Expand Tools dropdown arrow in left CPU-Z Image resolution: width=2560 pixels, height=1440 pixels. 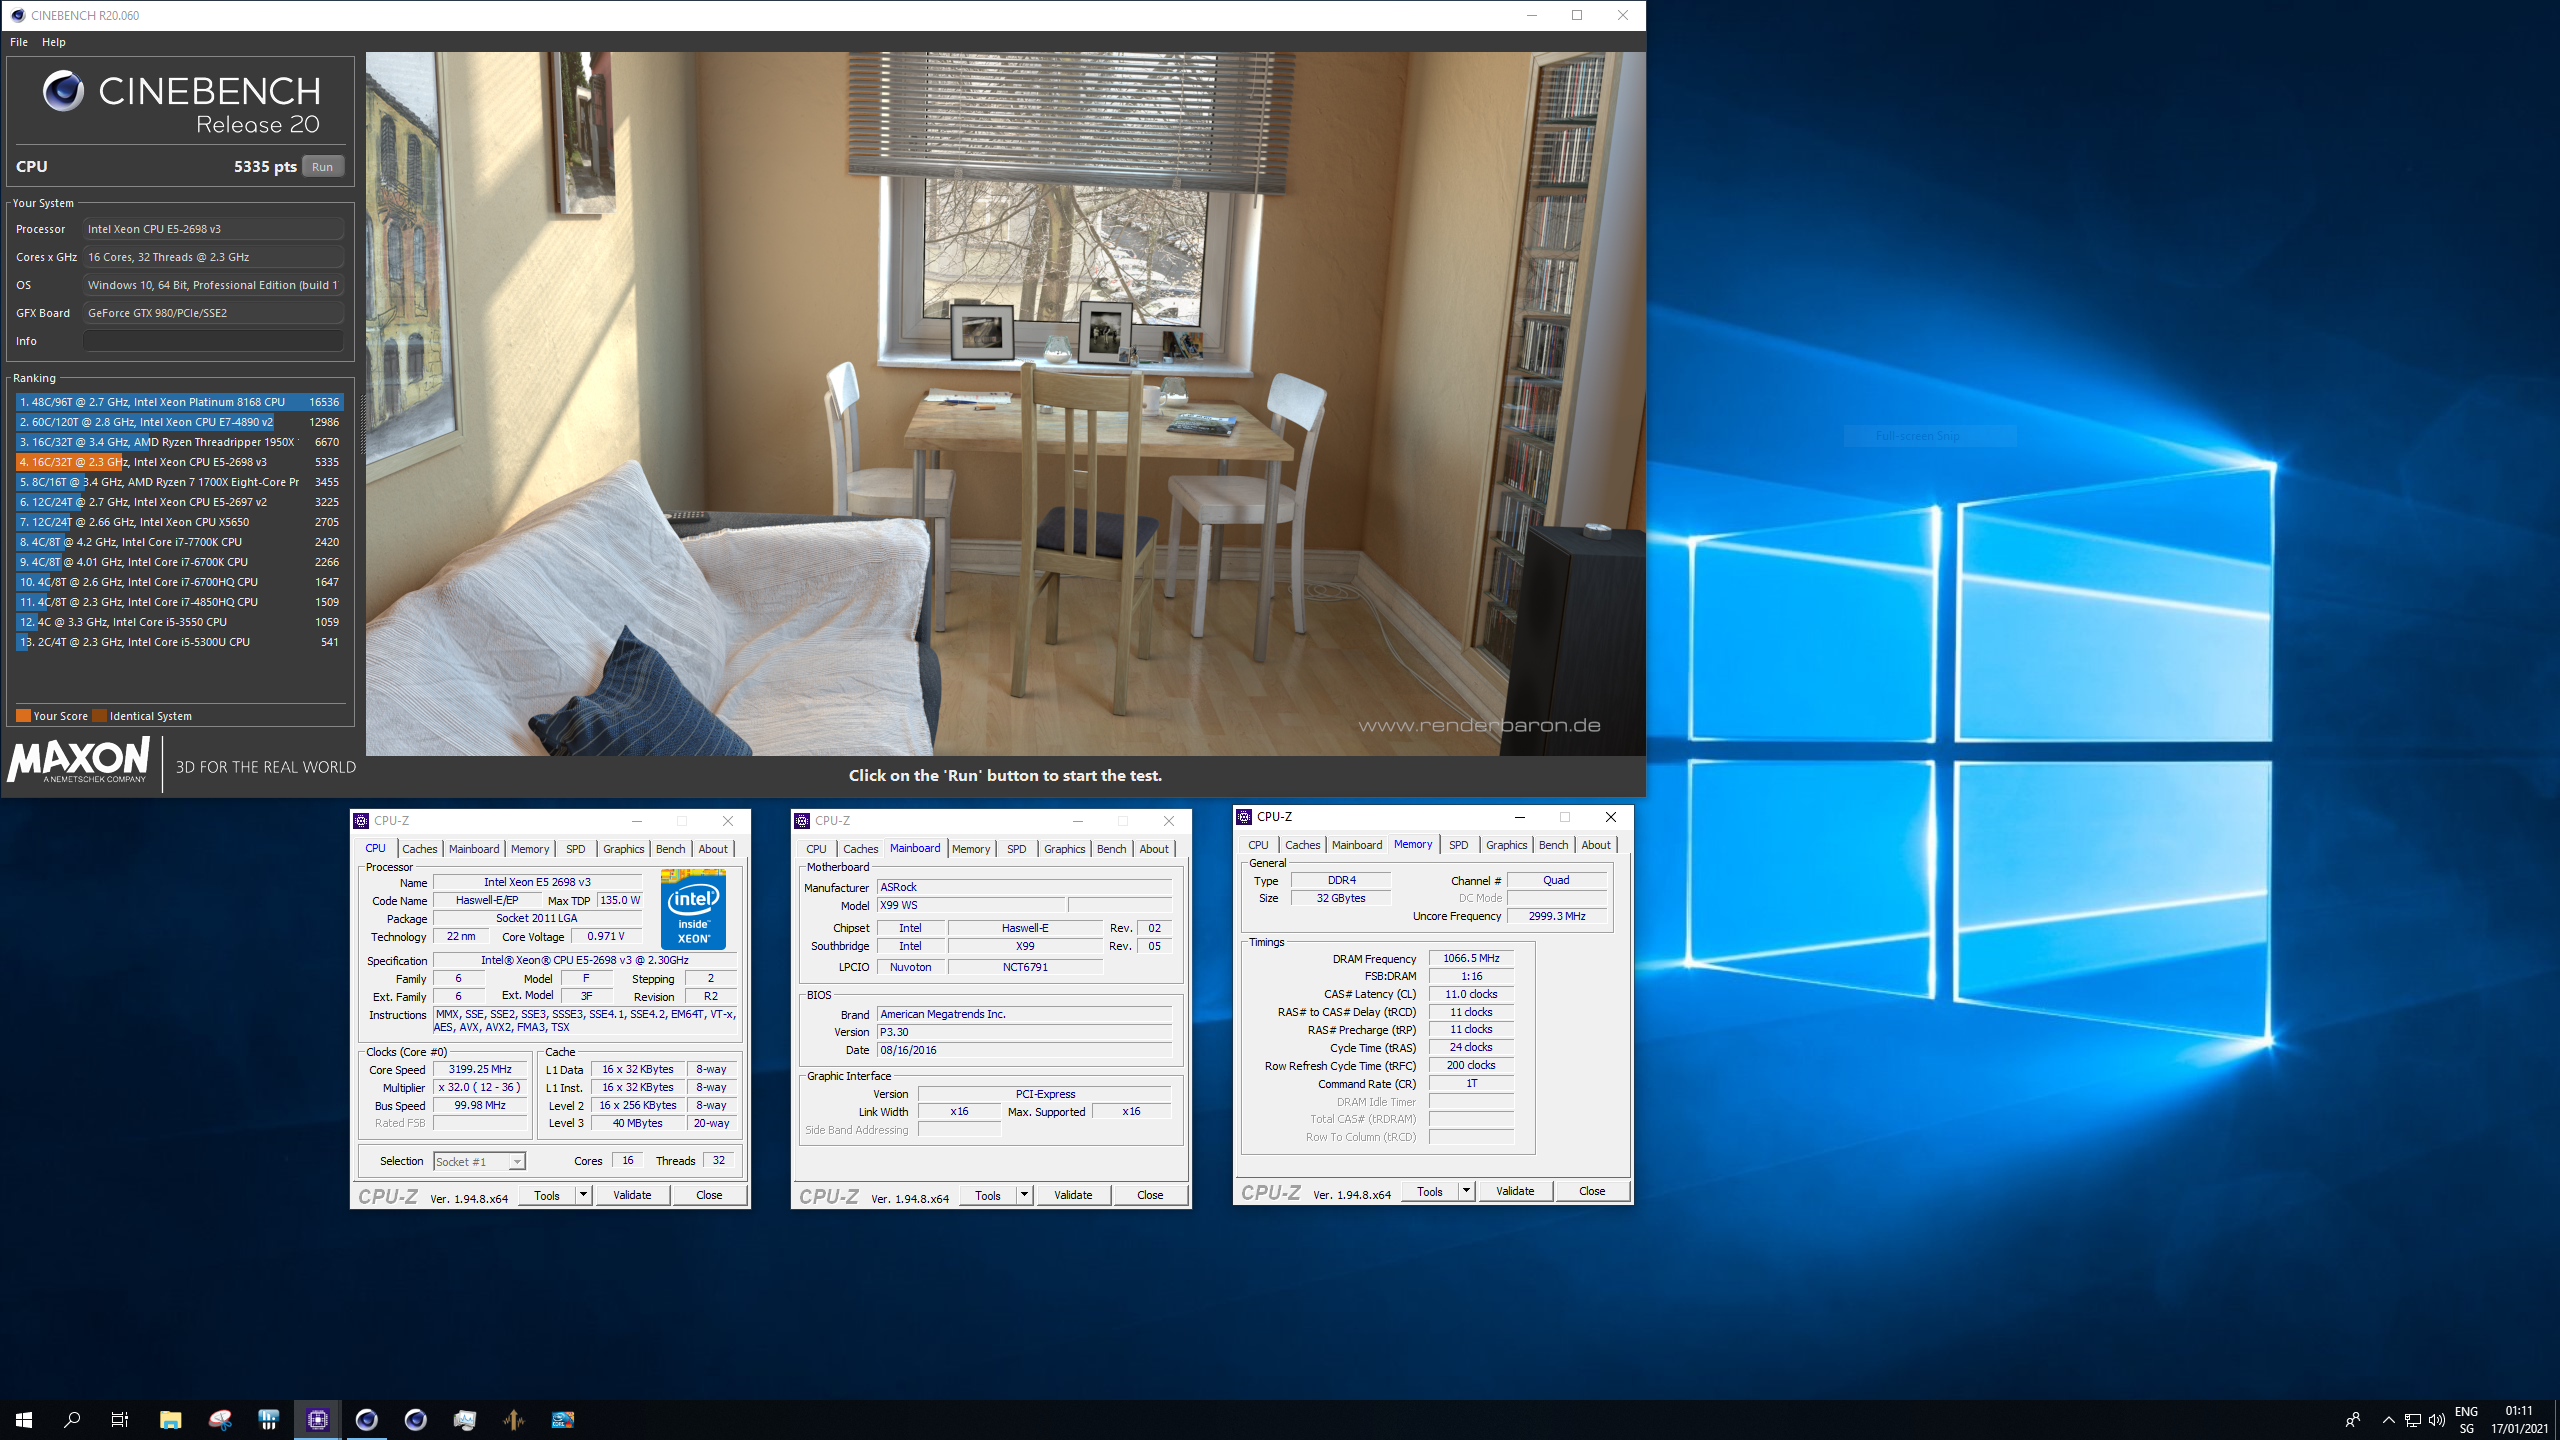point(583,1195)
